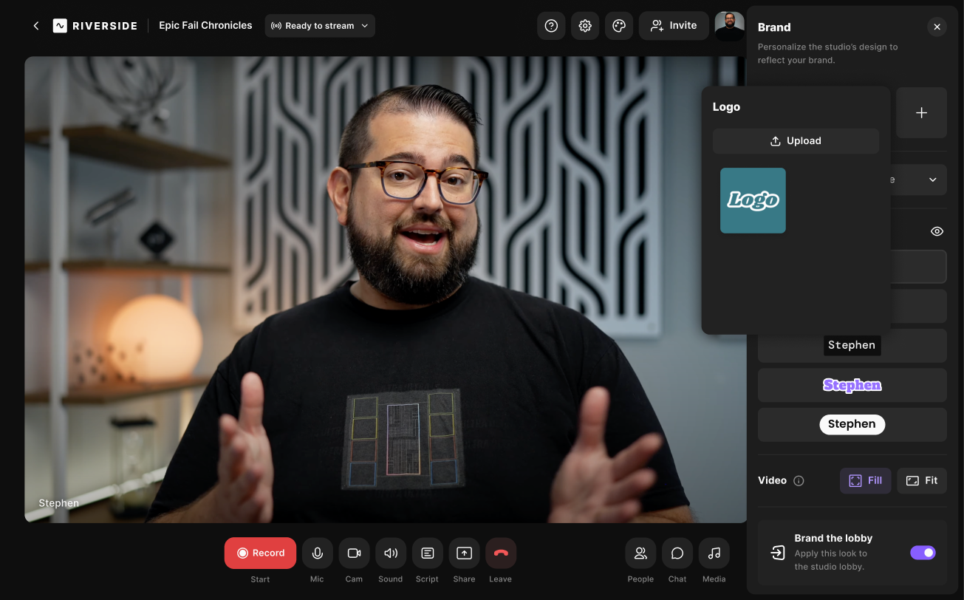Select the palette icon to customize branding
This screenshot has height=600, width=964.
tap(619, 25)
